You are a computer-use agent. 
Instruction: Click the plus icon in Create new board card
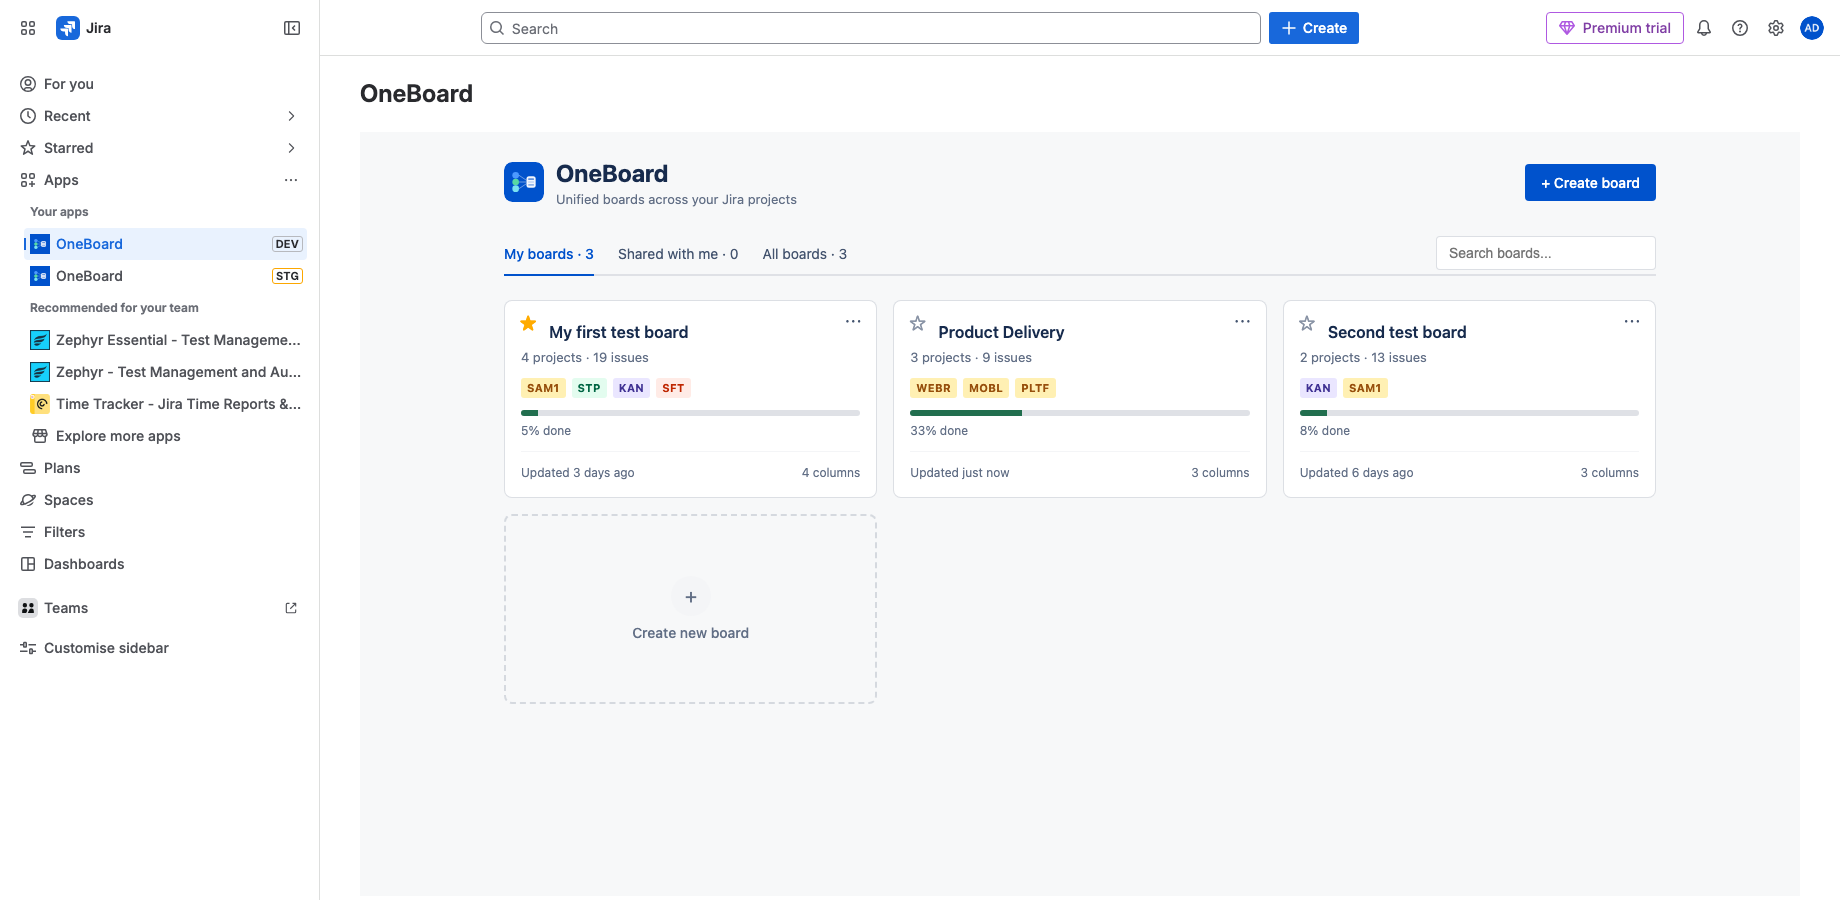click(x=691, y=597)
